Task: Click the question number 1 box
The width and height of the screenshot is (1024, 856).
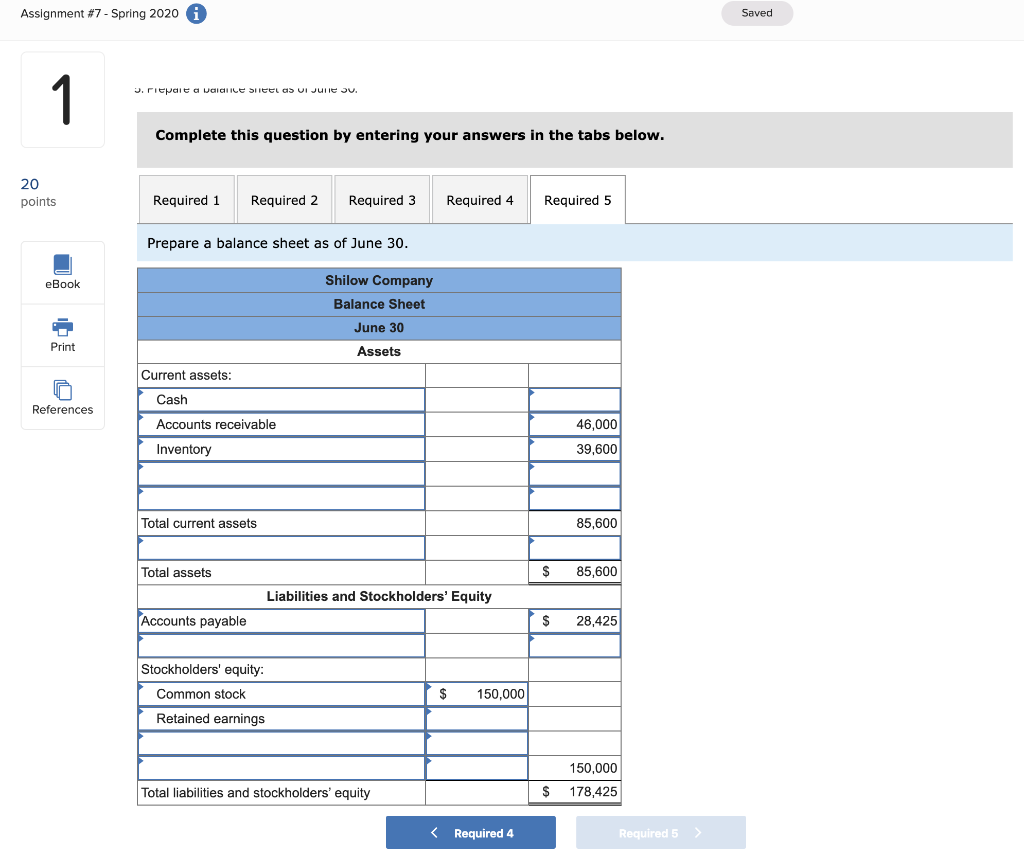Action: [x=62, y=99]
